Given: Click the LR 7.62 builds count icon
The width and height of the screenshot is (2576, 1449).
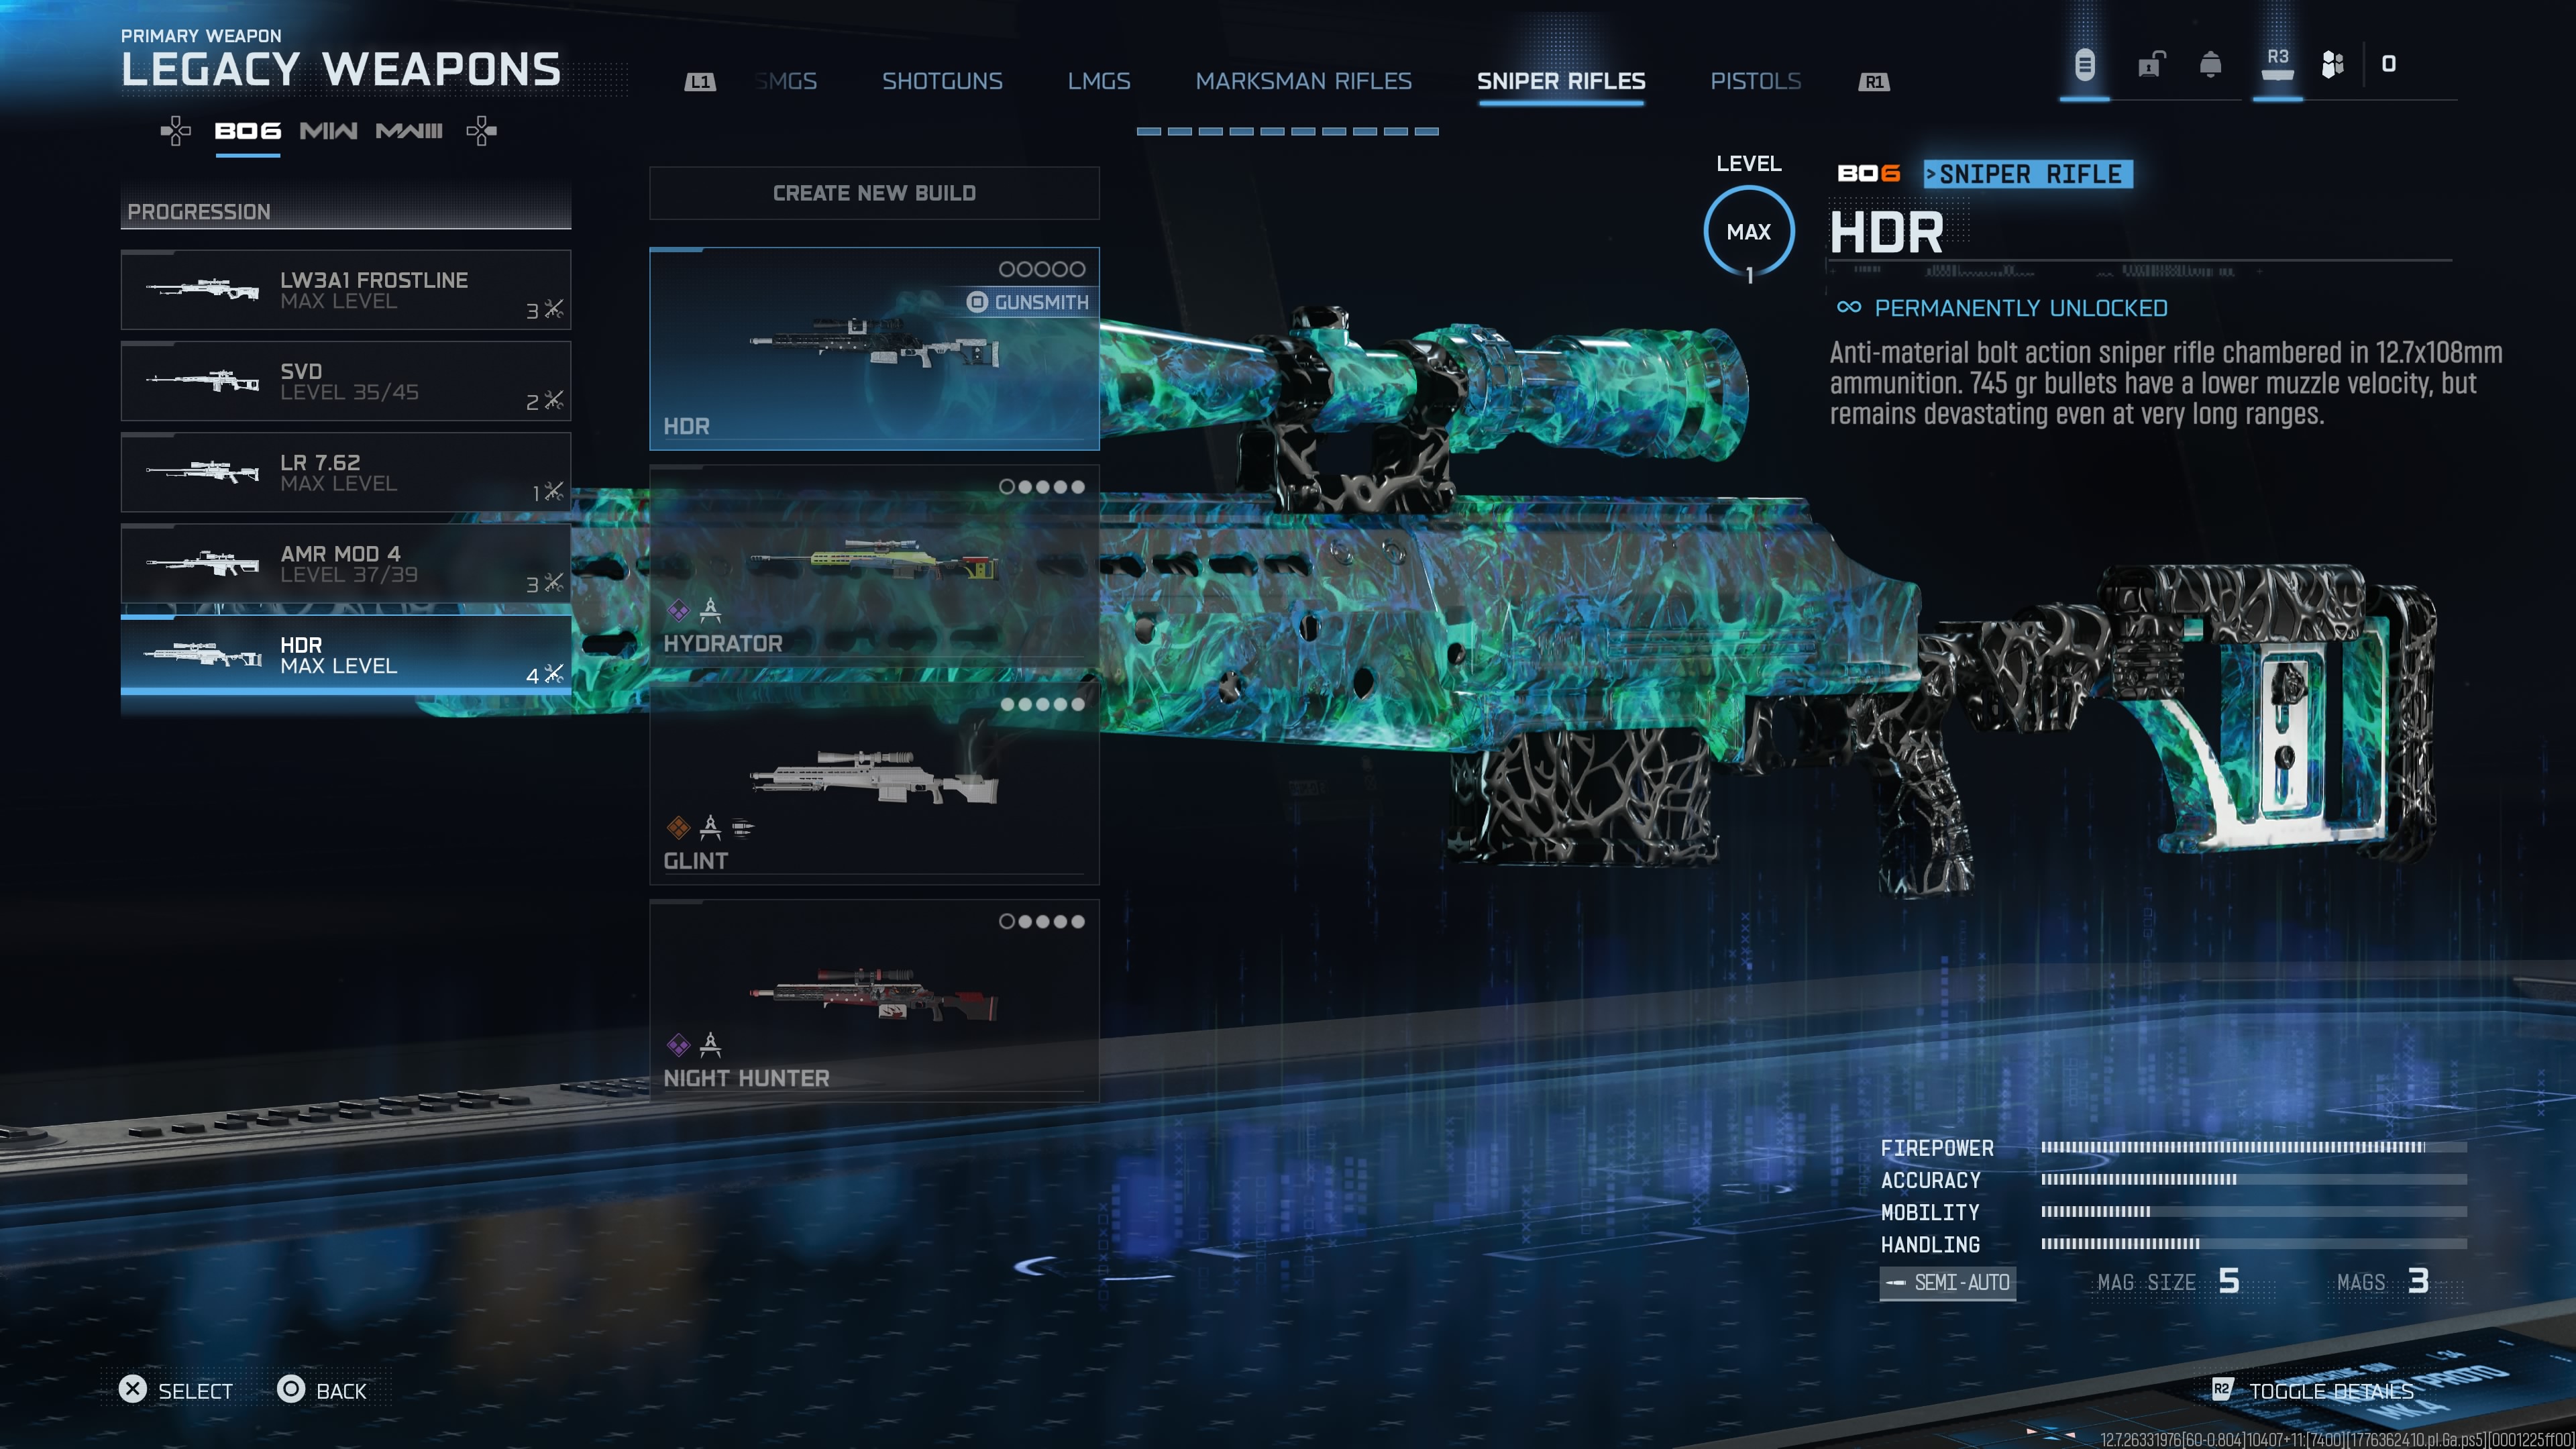Looking at the screenshot, I should (554, 491).
